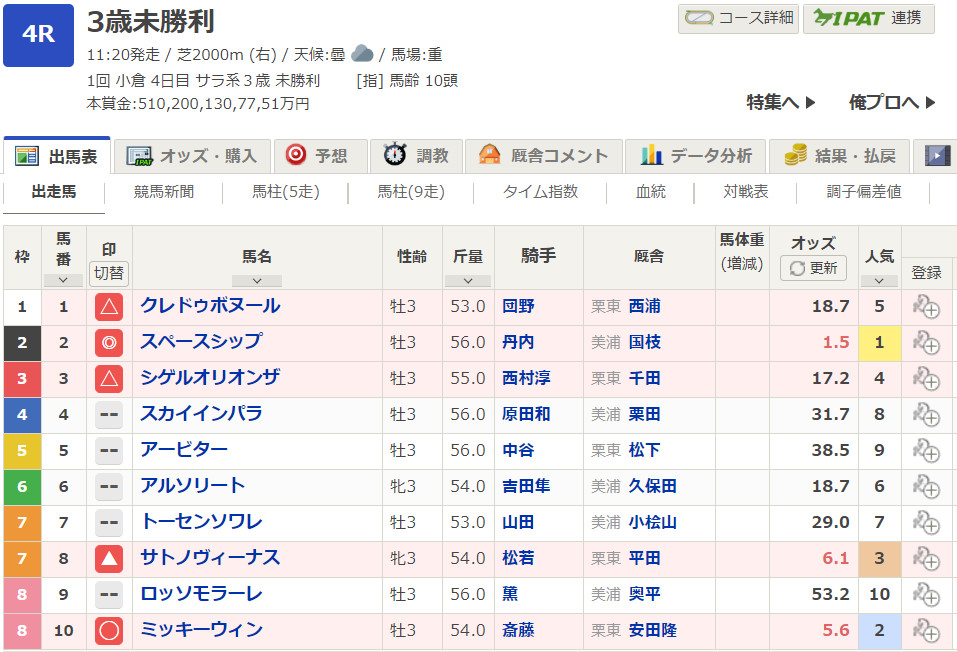The image size is (957, 652).
Task: Click the 4R race number badge
Action: coord(38,35)
